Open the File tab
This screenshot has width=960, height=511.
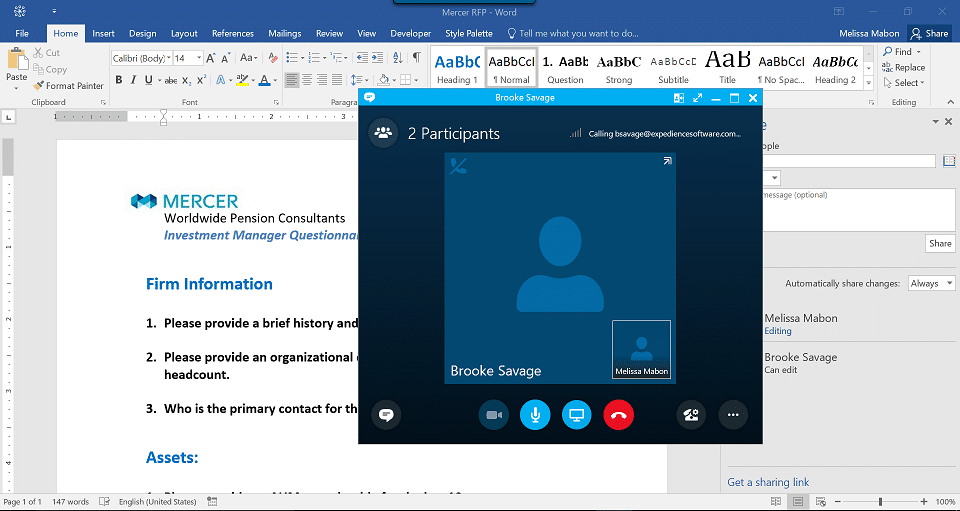[22, 34]
